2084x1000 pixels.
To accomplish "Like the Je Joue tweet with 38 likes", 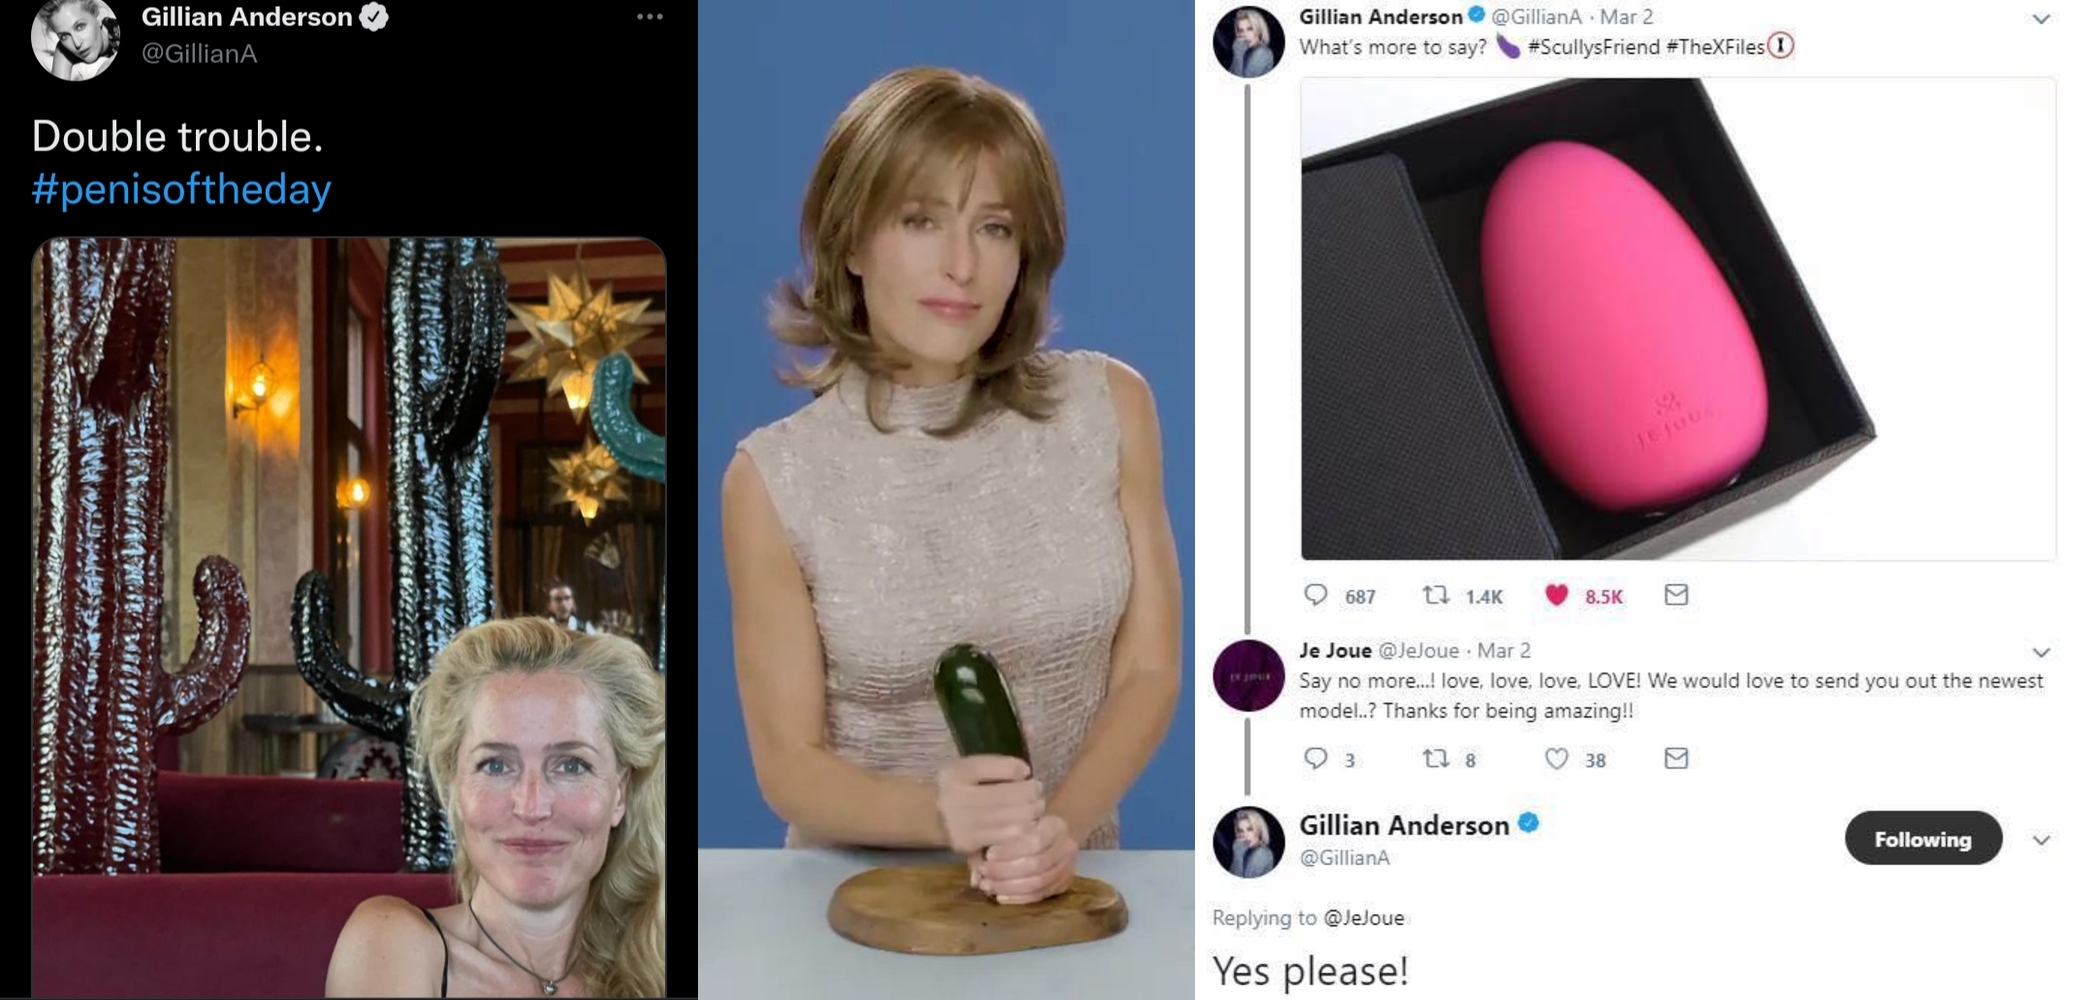I will [1556, 758].
